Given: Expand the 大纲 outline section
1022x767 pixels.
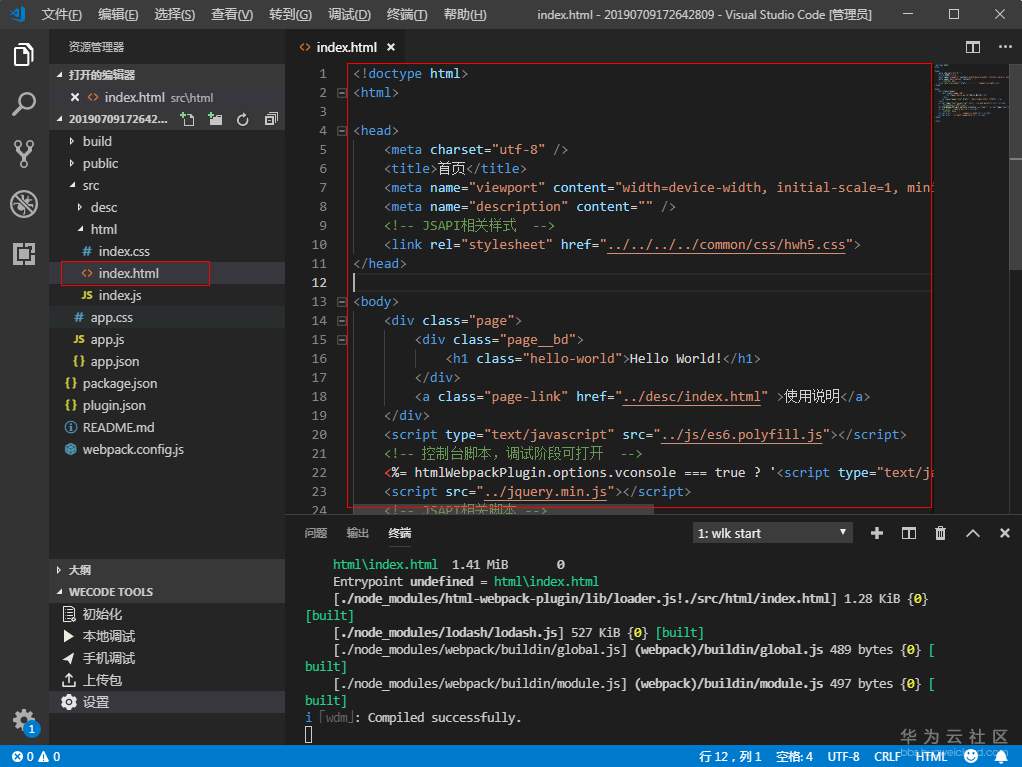Looking at the screenshot, I should (79, 570).
